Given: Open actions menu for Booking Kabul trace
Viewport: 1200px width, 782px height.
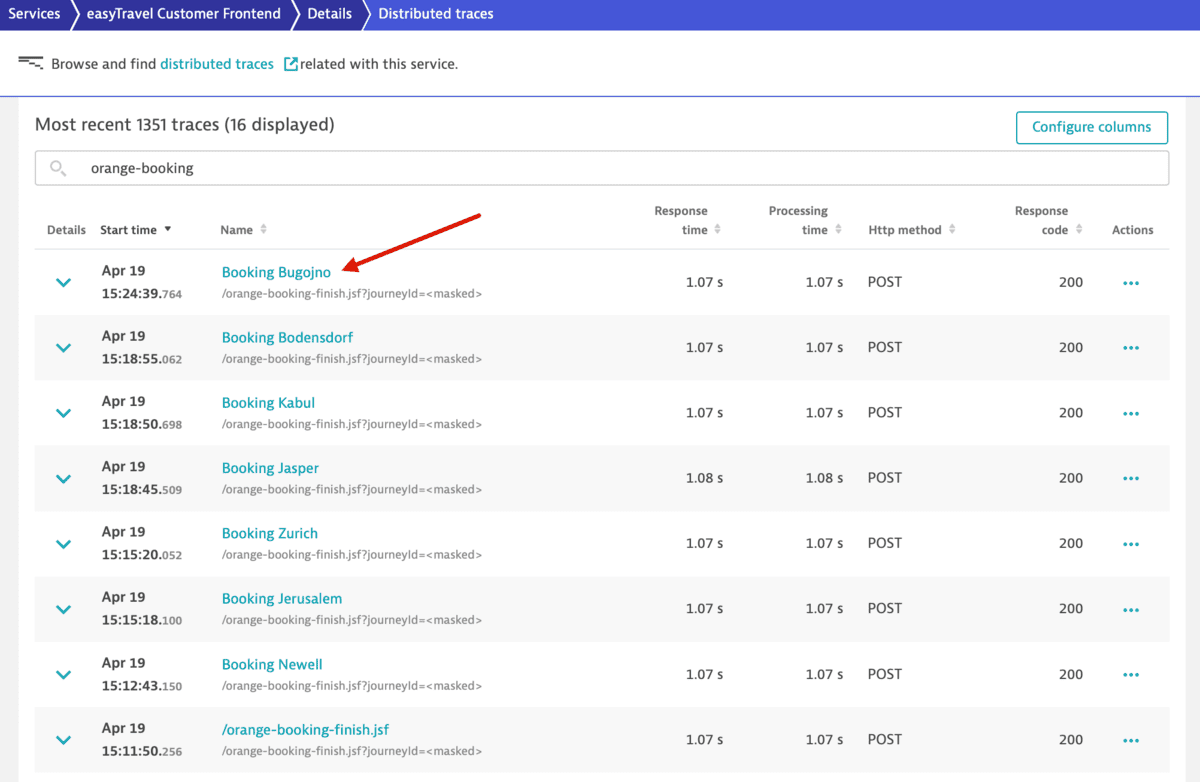Looking at the screenshot, I should tap(1131, 412).
